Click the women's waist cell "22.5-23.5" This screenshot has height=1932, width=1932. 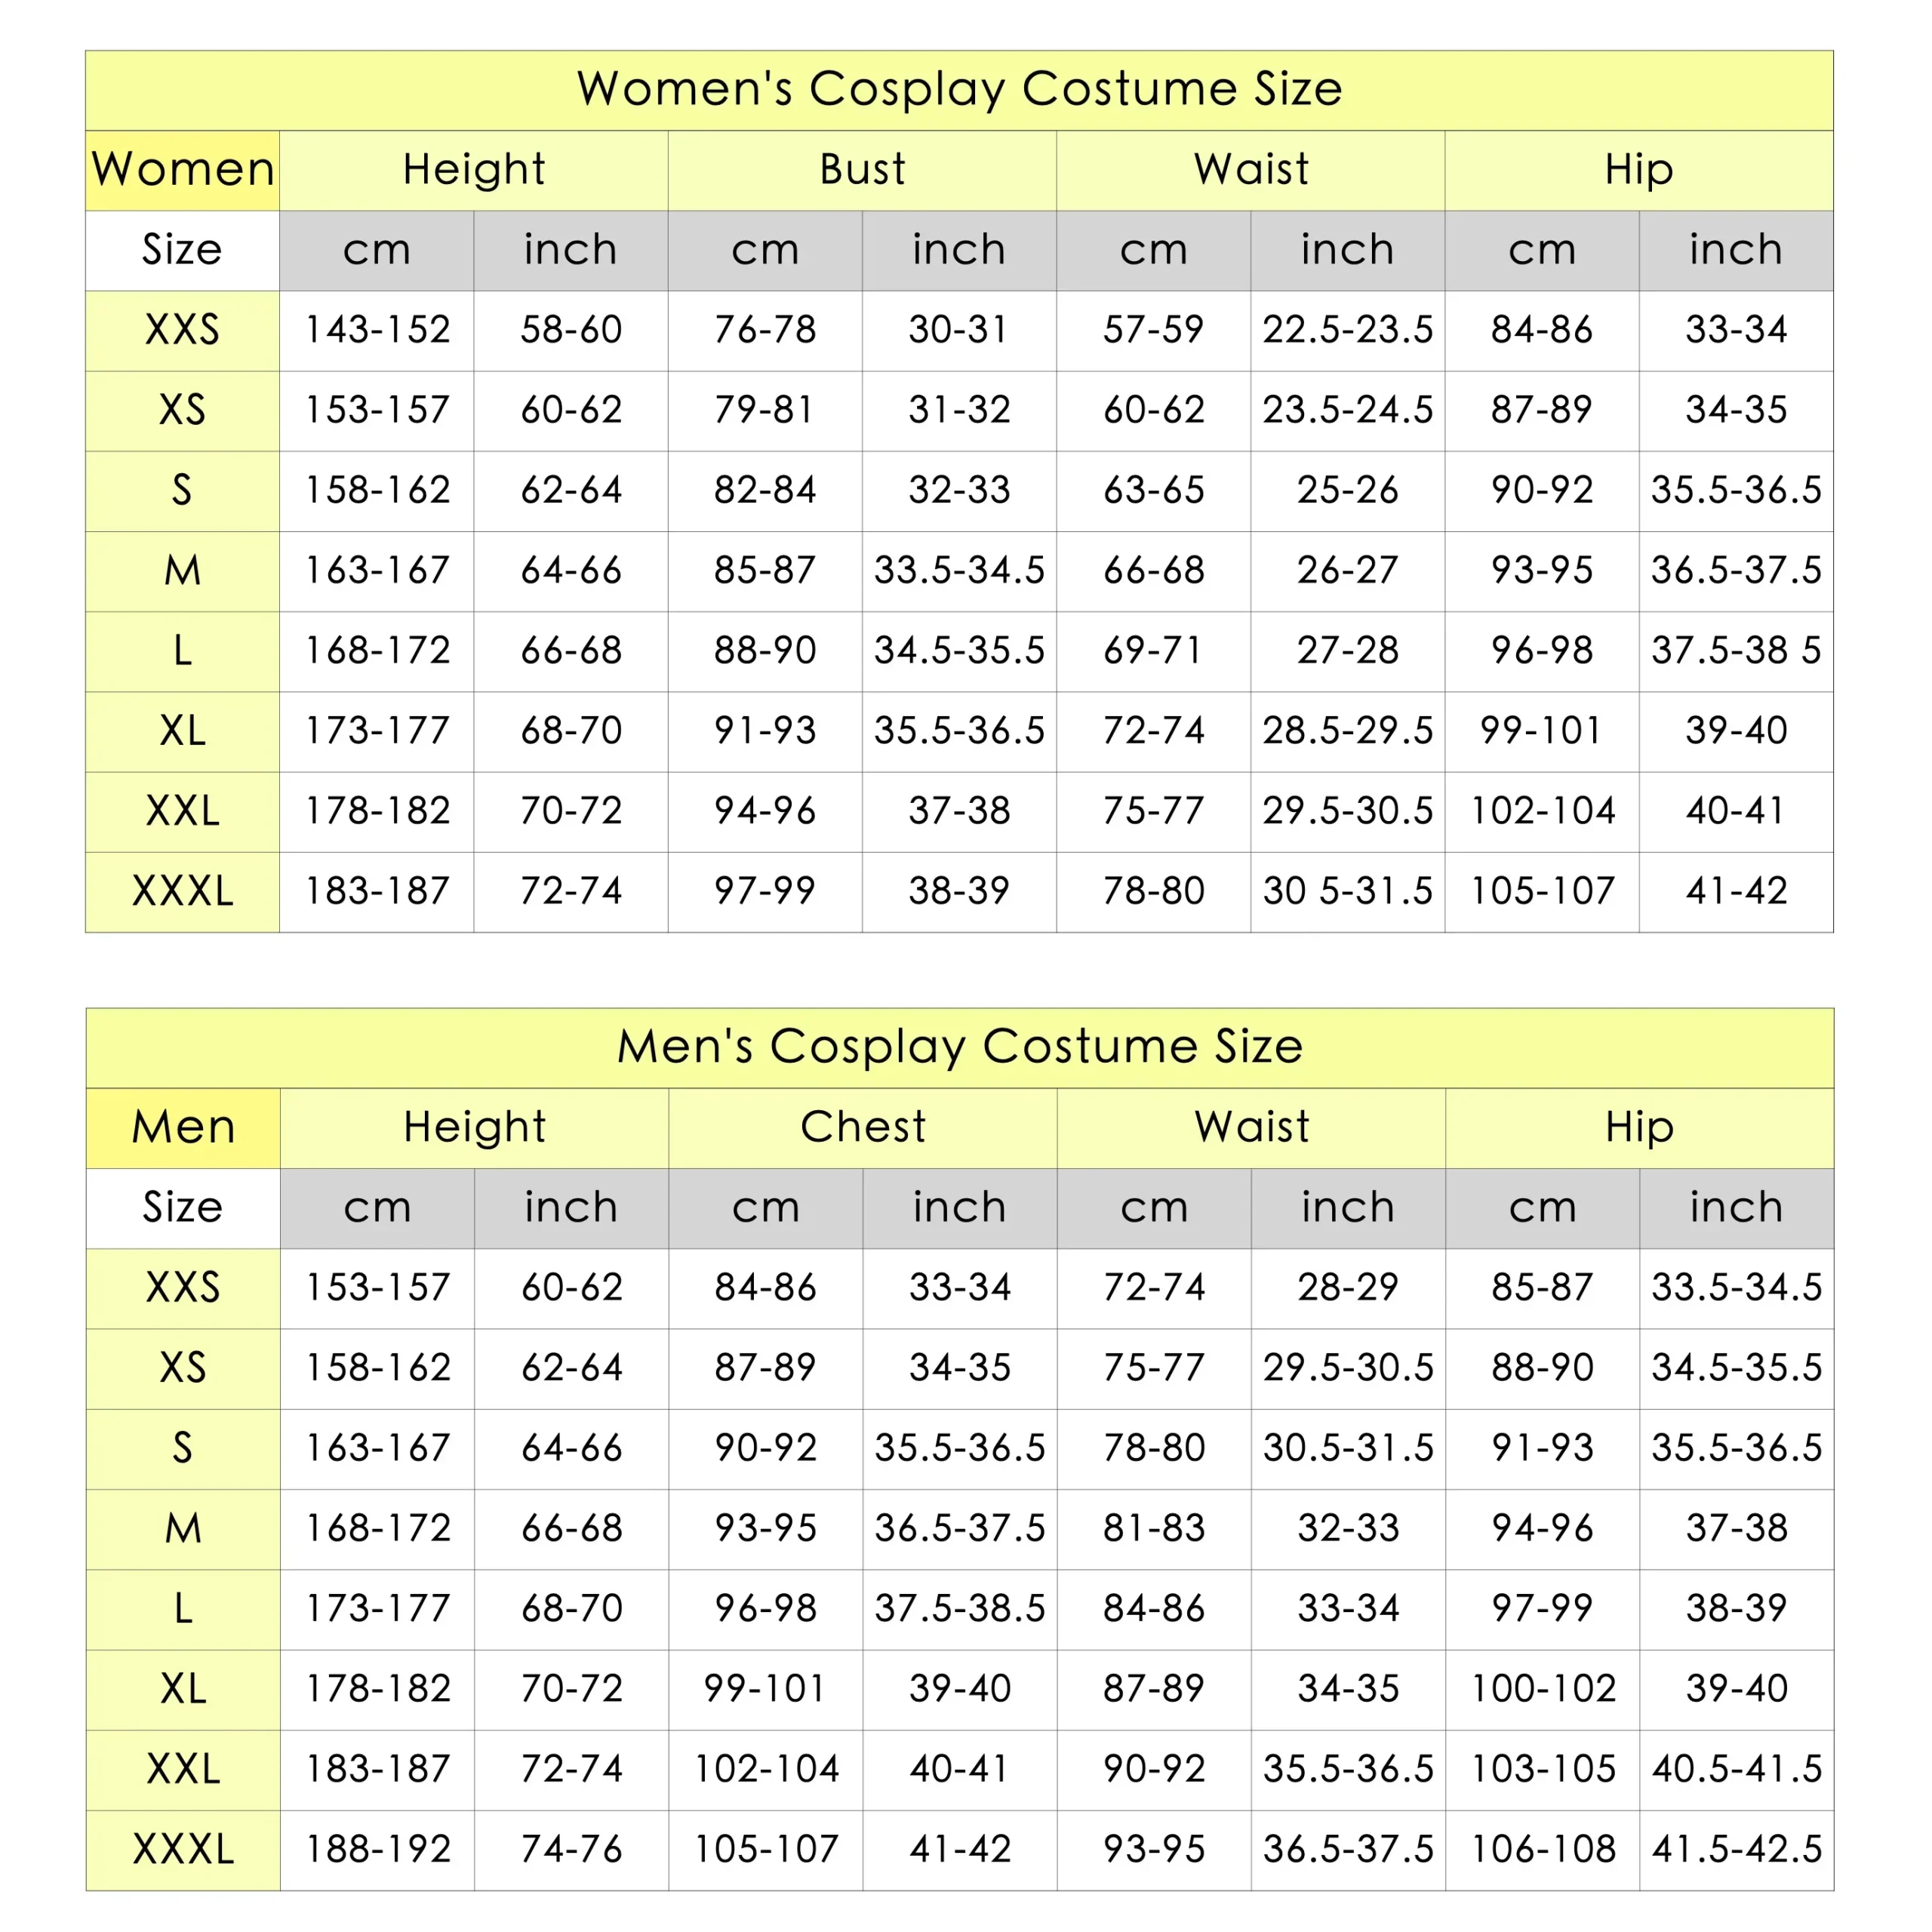coord(1347,330)
